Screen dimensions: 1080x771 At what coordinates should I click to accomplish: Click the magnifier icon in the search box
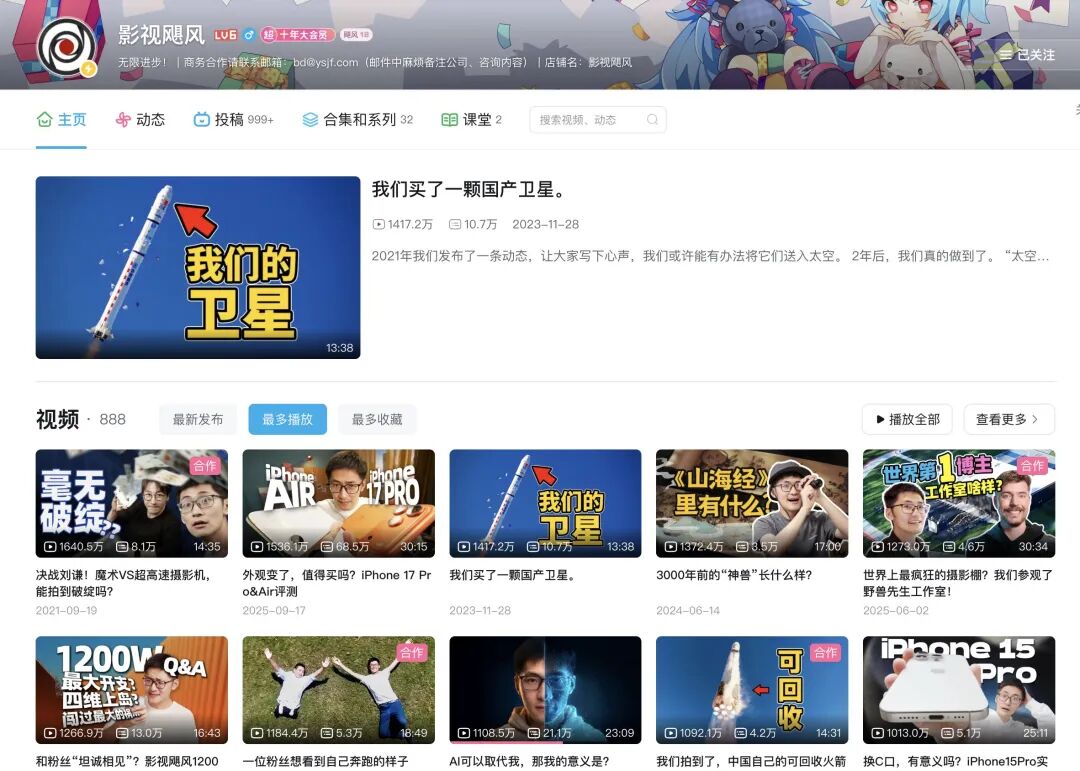pos(652,119)
